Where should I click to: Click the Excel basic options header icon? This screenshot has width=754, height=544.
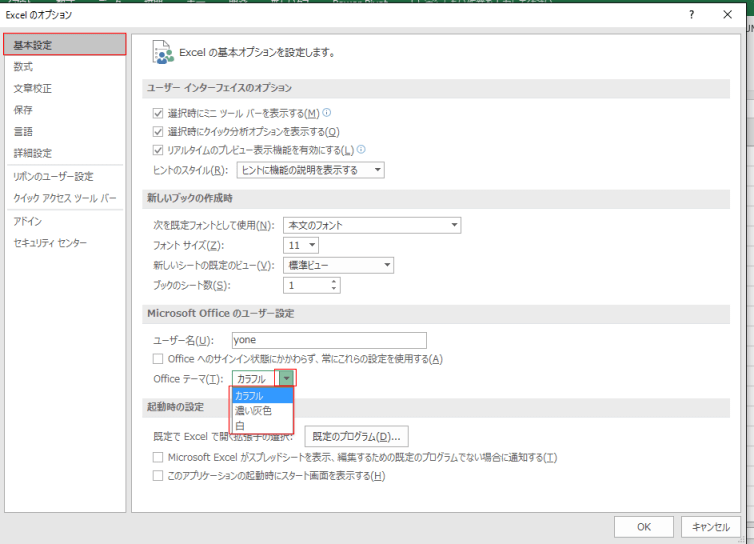[x=163, y=52]
